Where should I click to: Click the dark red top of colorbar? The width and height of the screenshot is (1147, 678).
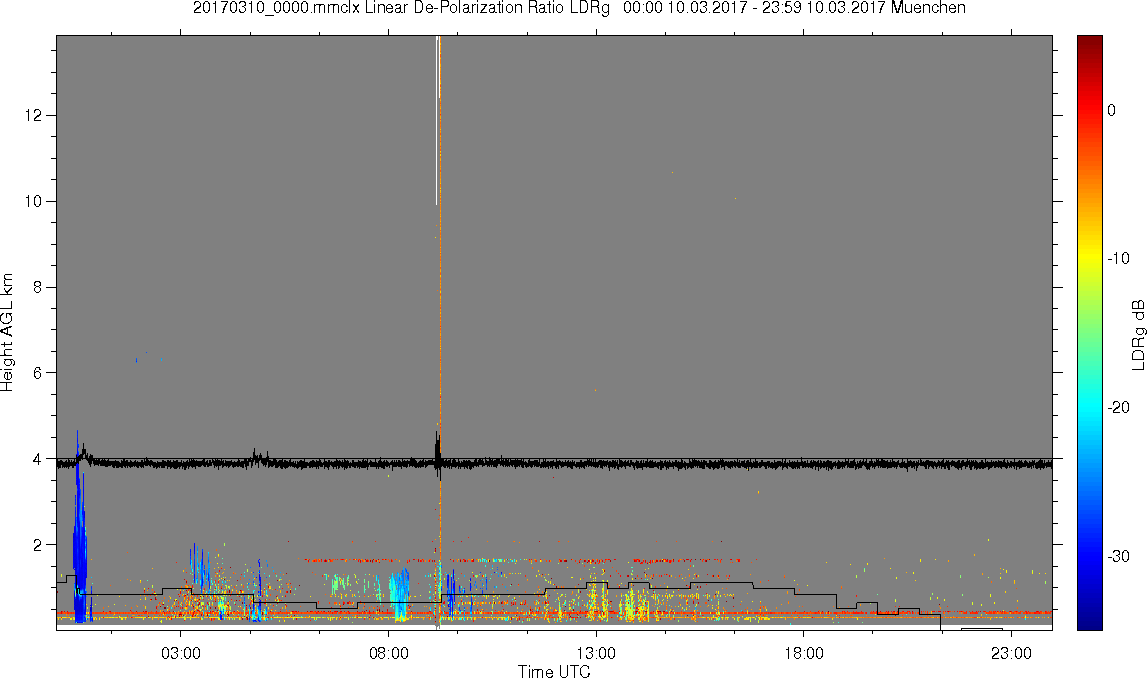click(1090, 44)
